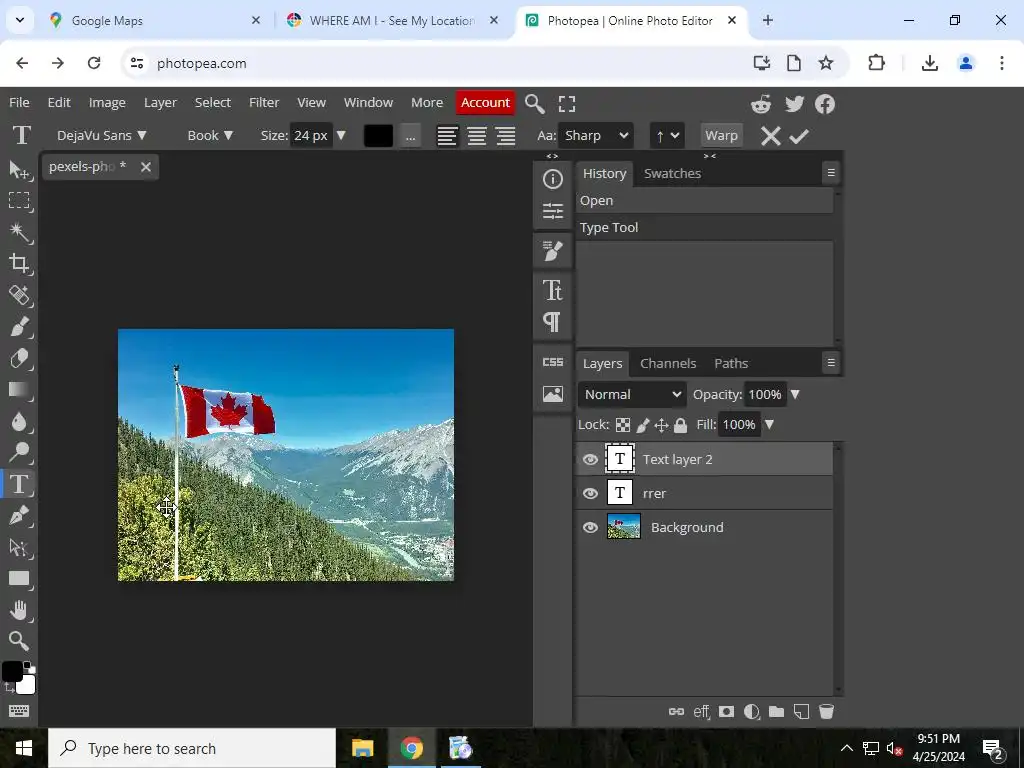
Task: Select the Blur drop tool
Action: (19, 421)
